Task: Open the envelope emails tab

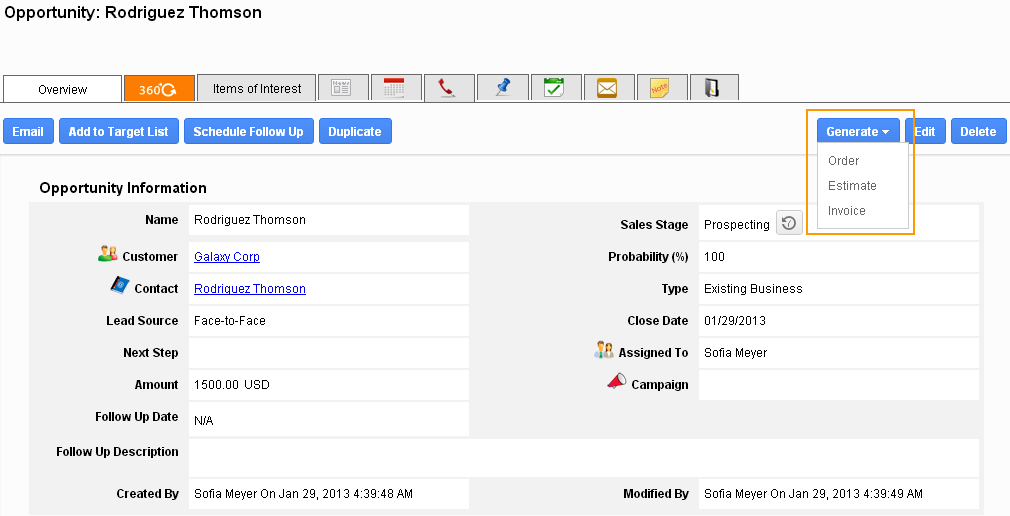Action: point(607,88)
